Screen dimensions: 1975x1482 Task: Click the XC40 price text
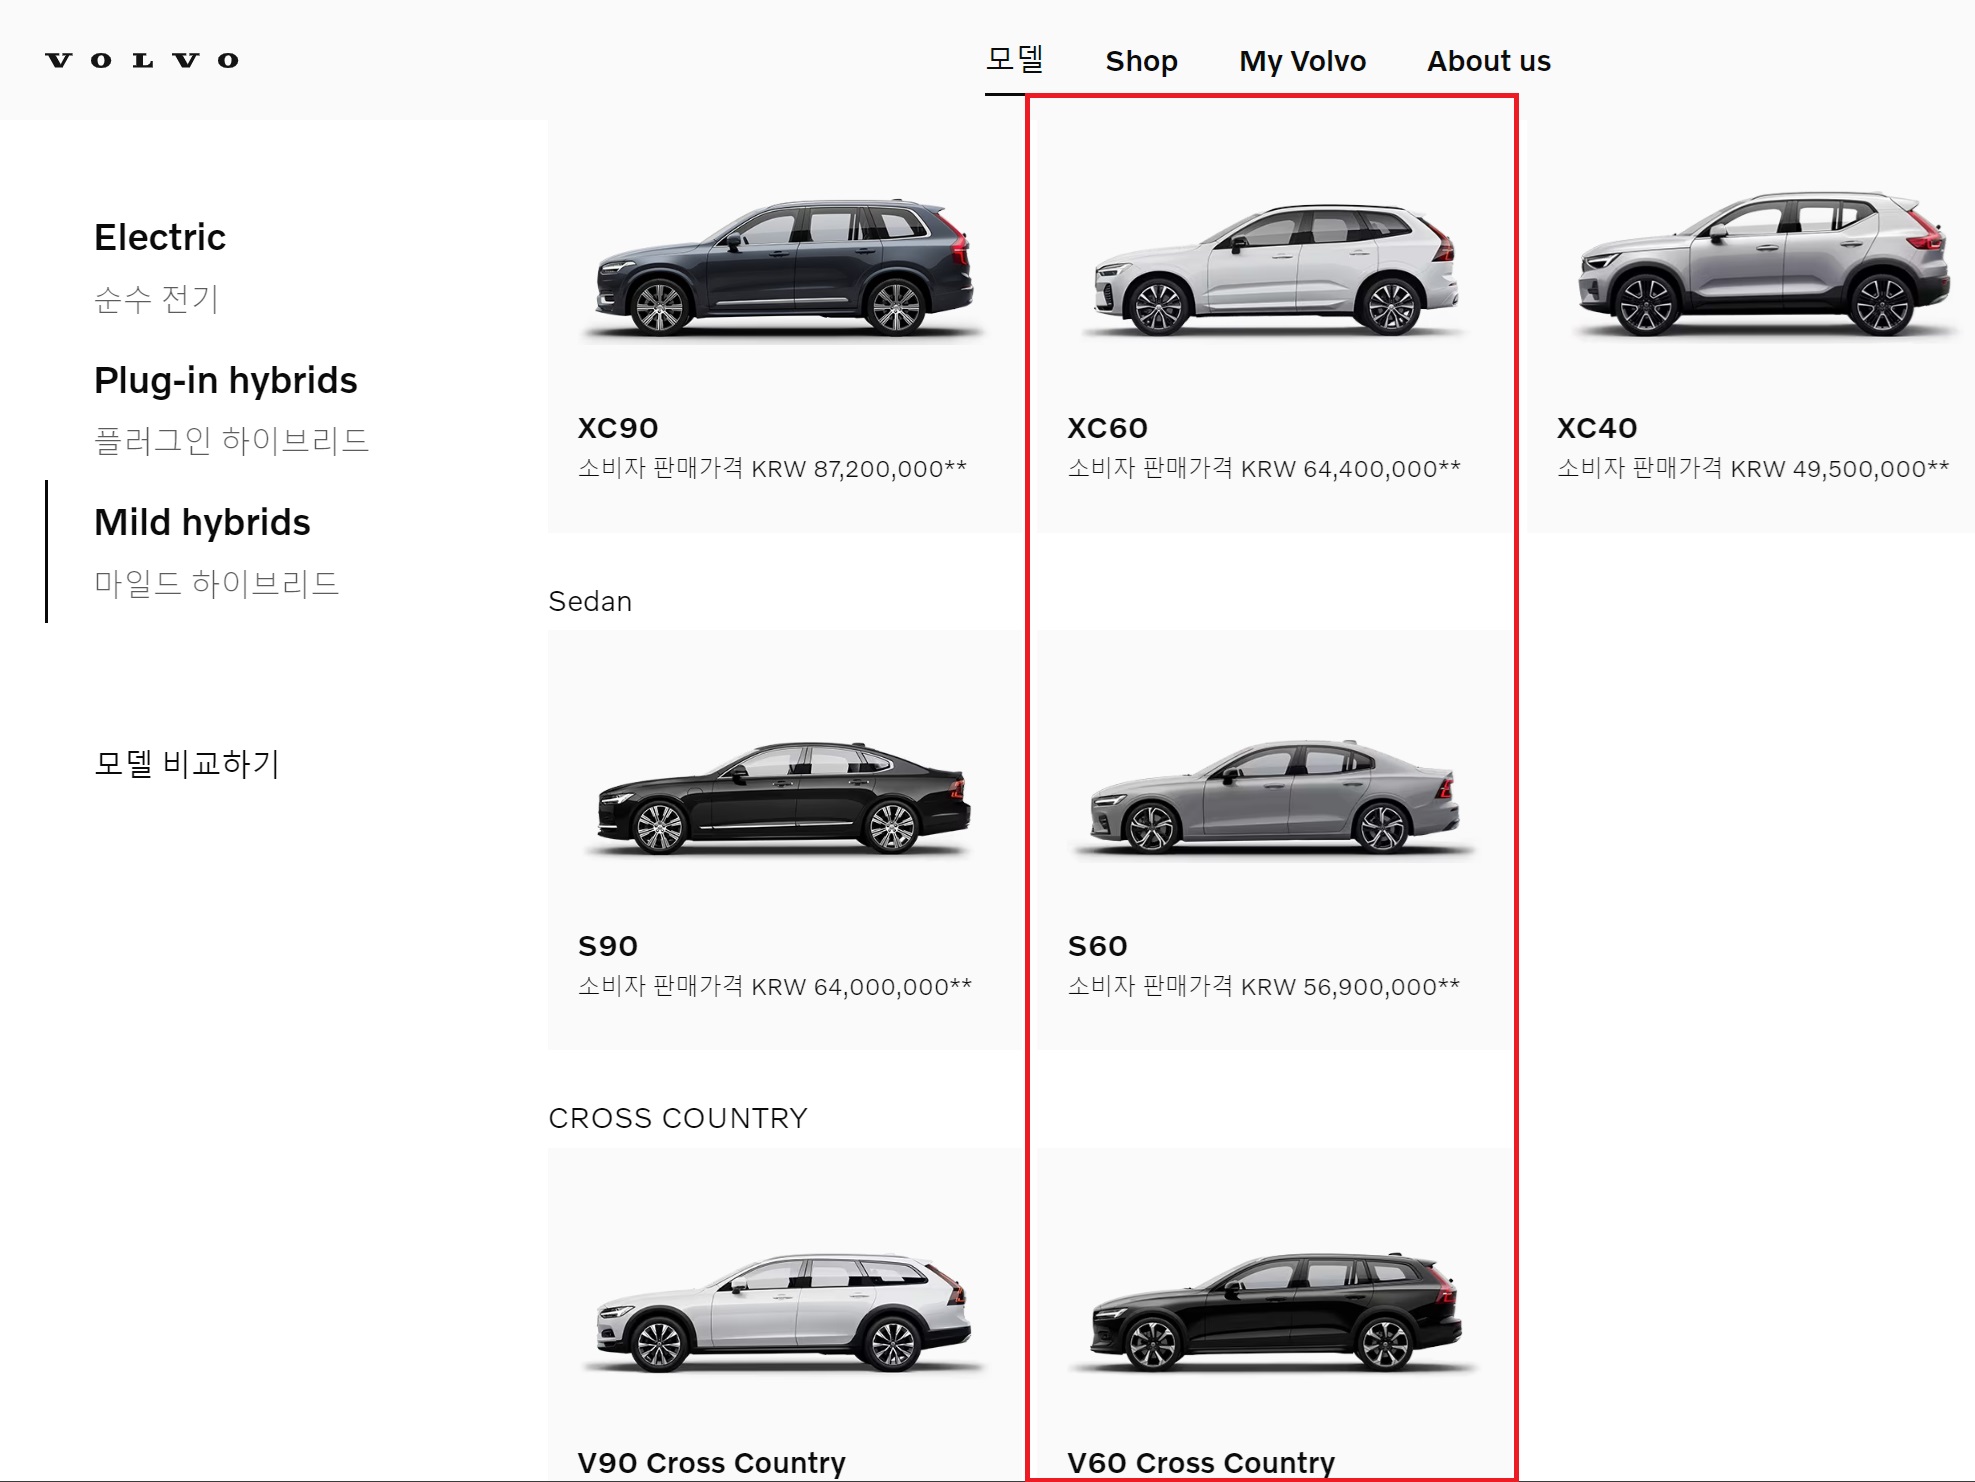1752,469
